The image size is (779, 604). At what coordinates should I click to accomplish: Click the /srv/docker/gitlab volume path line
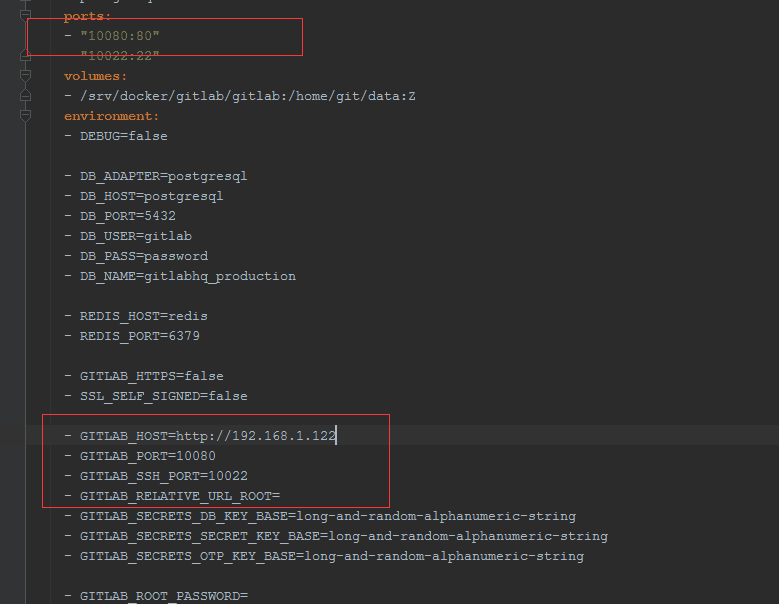pyautogui.click(x=240, y=96)
